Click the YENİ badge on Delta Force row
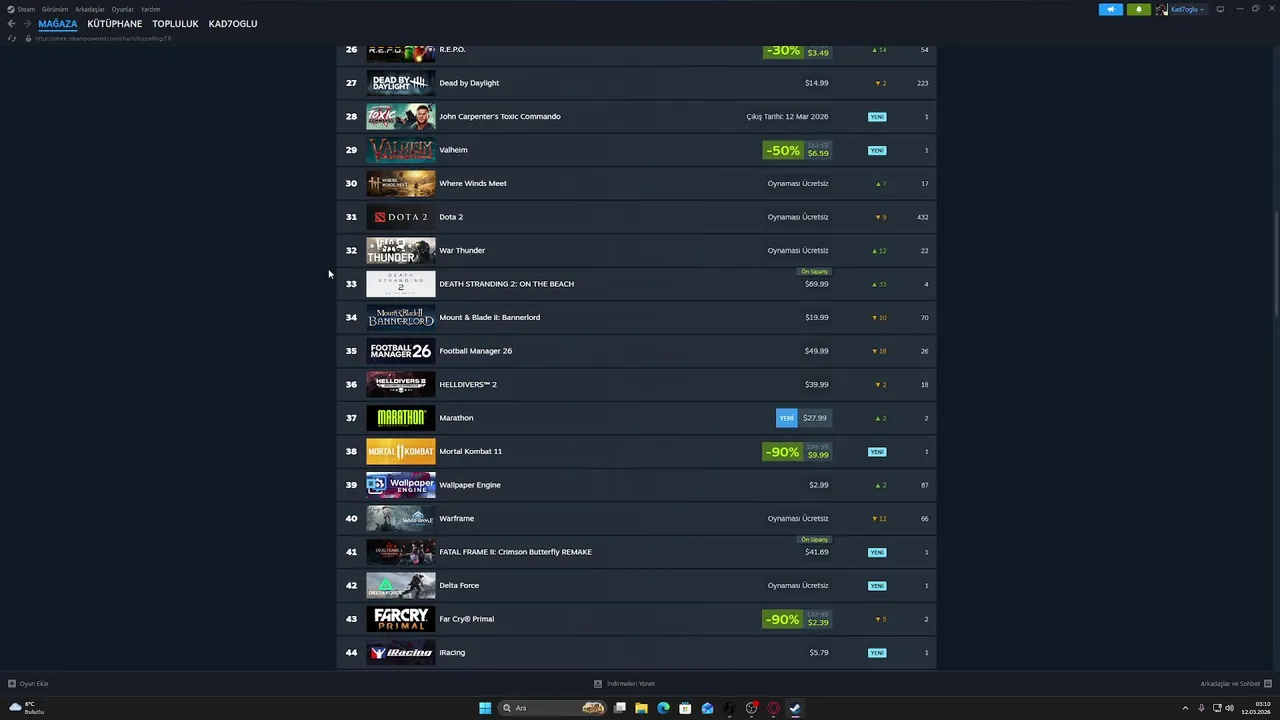 tap(877, 586)
